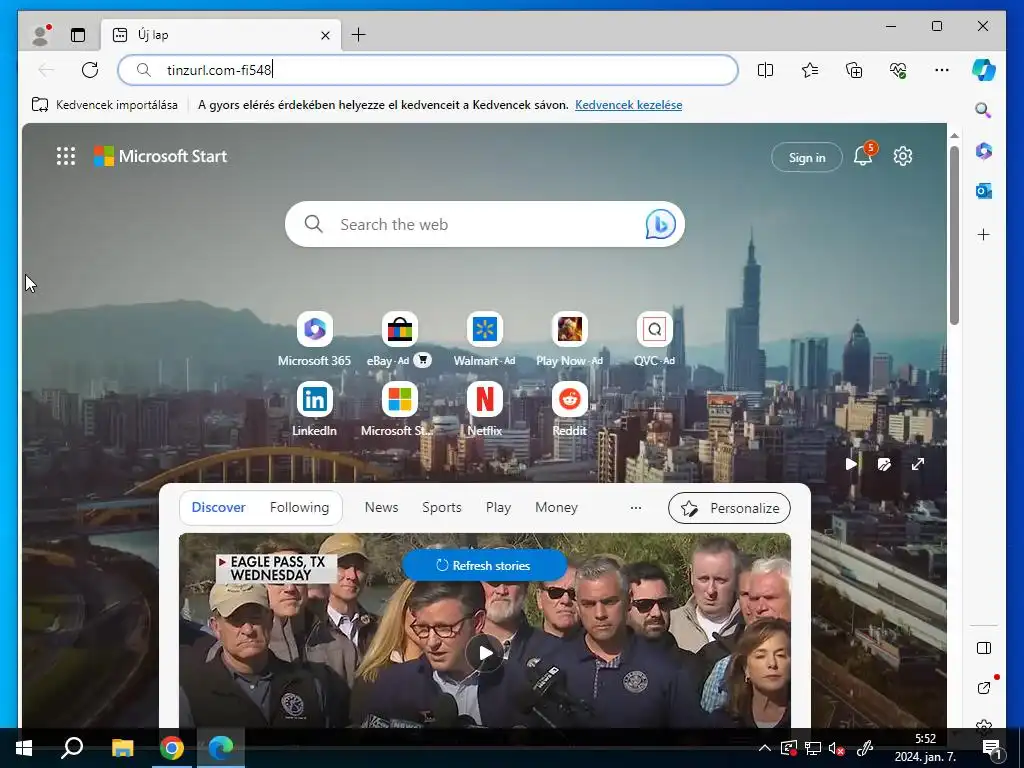Expand the background to full view

point(918,464)
